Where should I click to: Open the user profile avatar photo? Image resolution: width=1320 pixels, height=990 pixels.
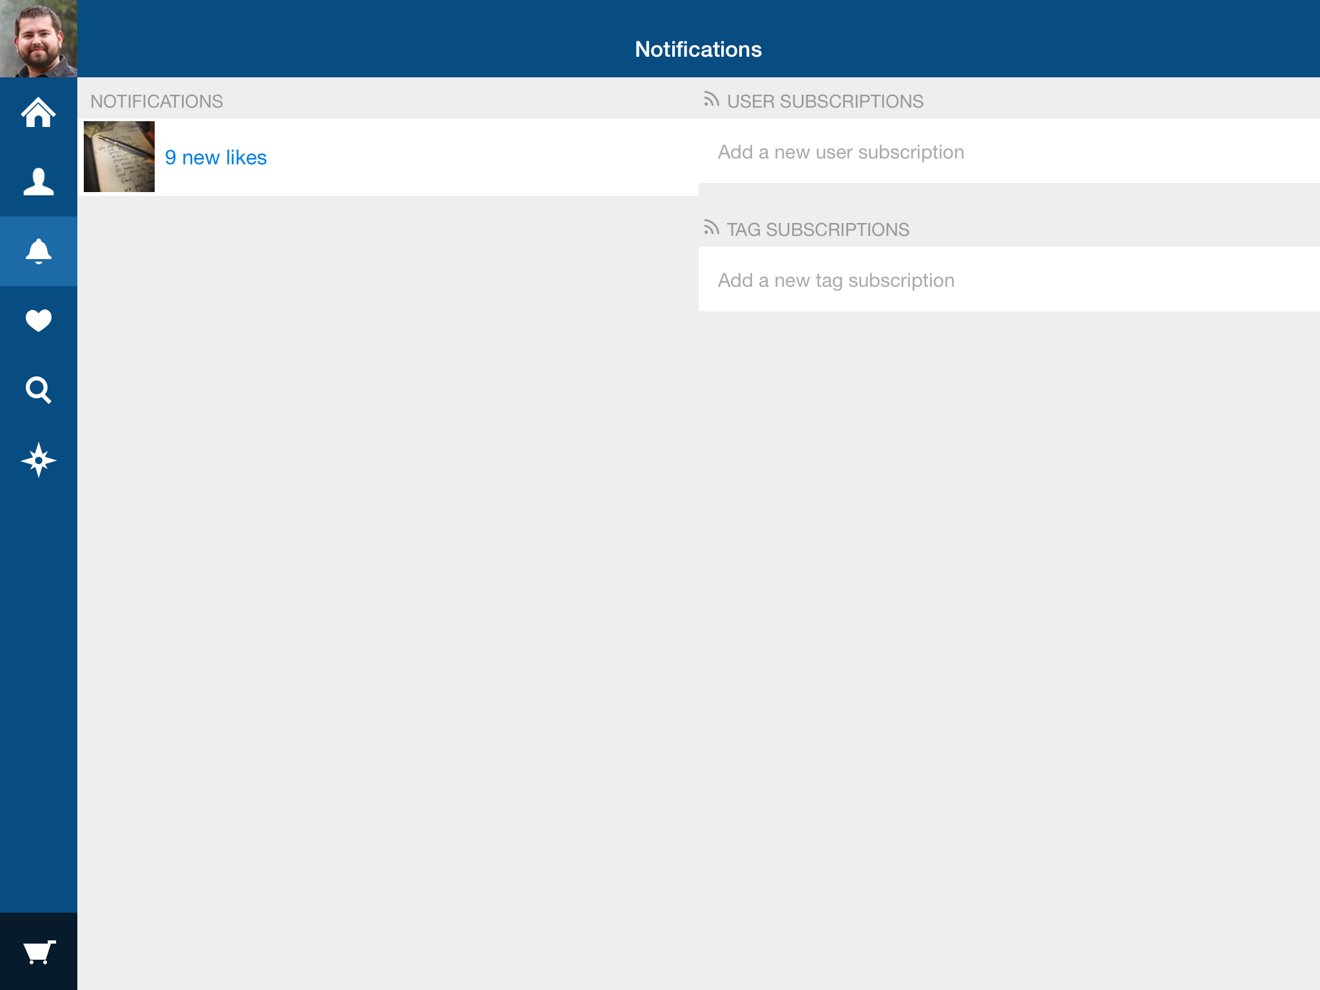click(x=38, y=38)
